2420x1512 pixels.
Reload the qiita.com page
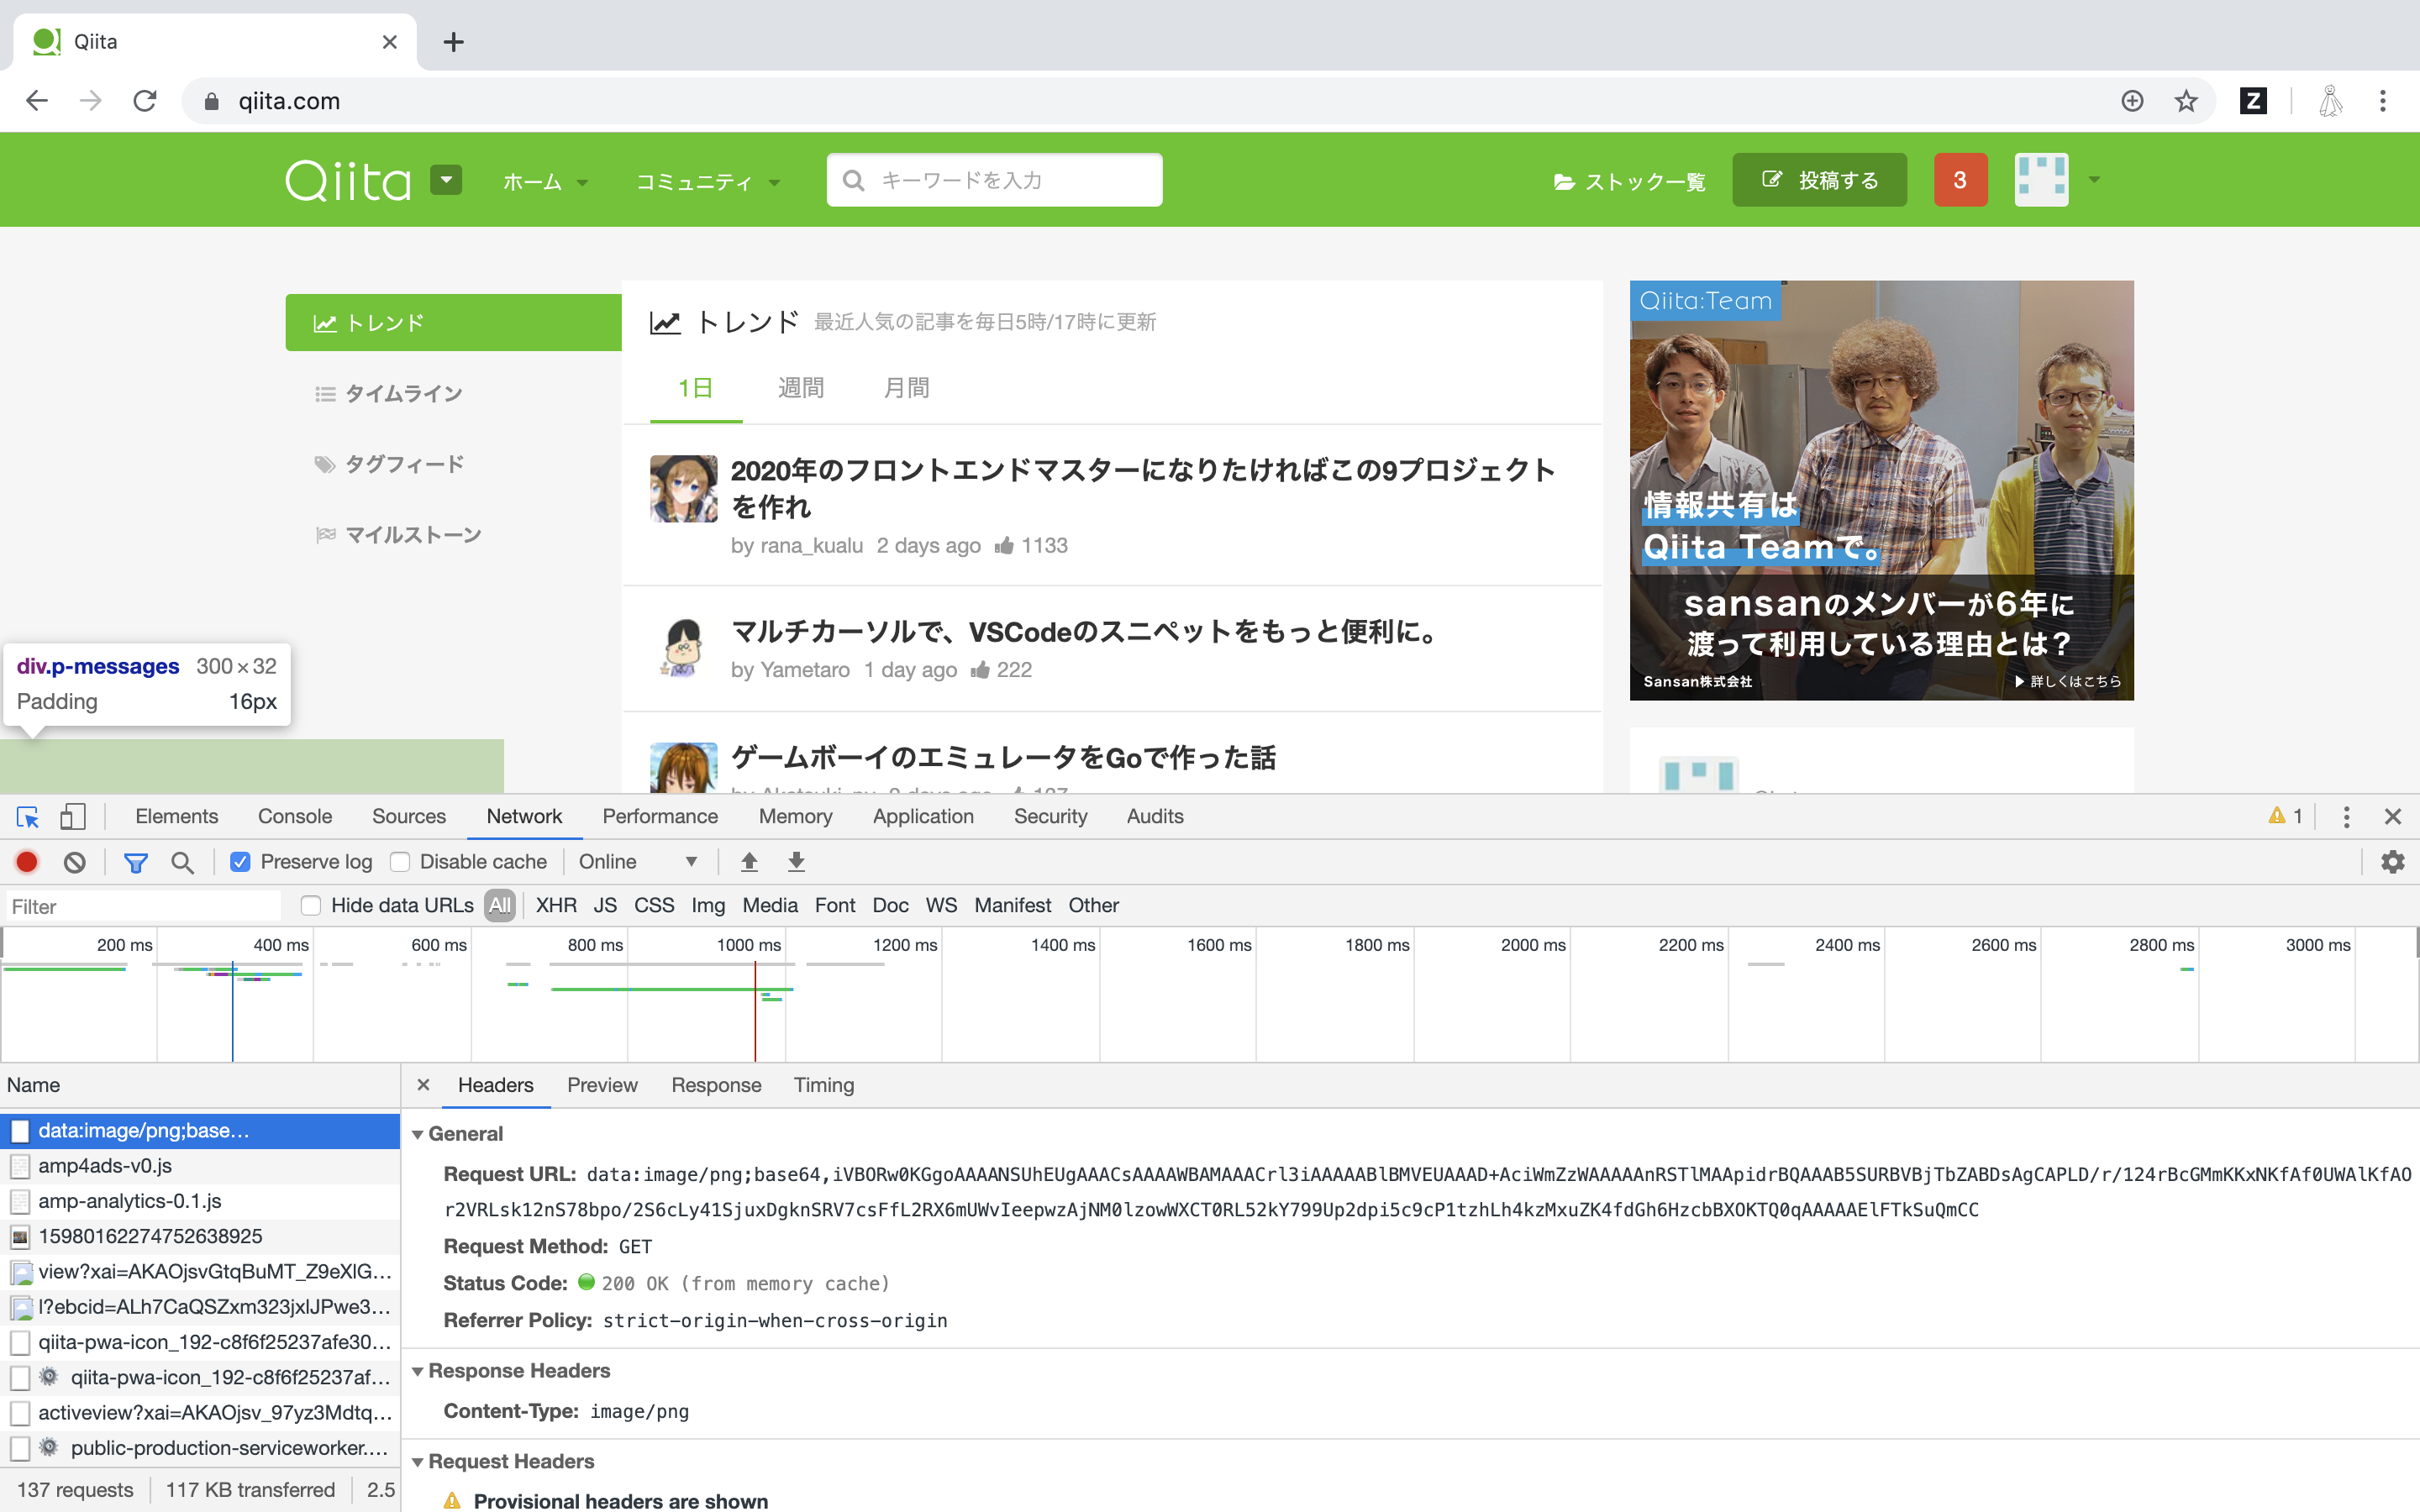[x=145, y=101]
